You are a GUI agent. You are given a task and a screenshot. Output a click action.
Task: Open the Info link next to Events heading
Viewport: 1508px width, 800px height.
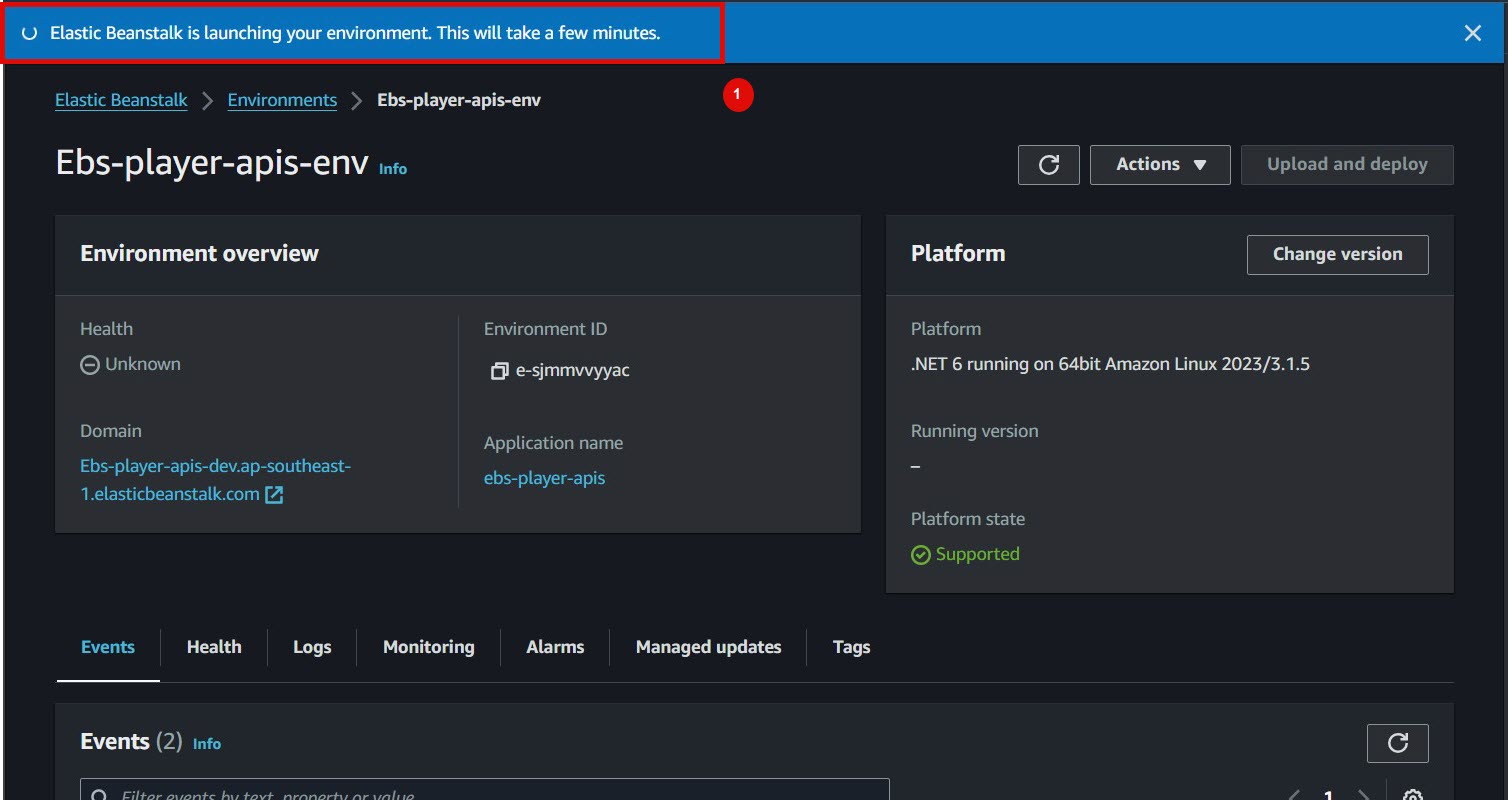207,744
